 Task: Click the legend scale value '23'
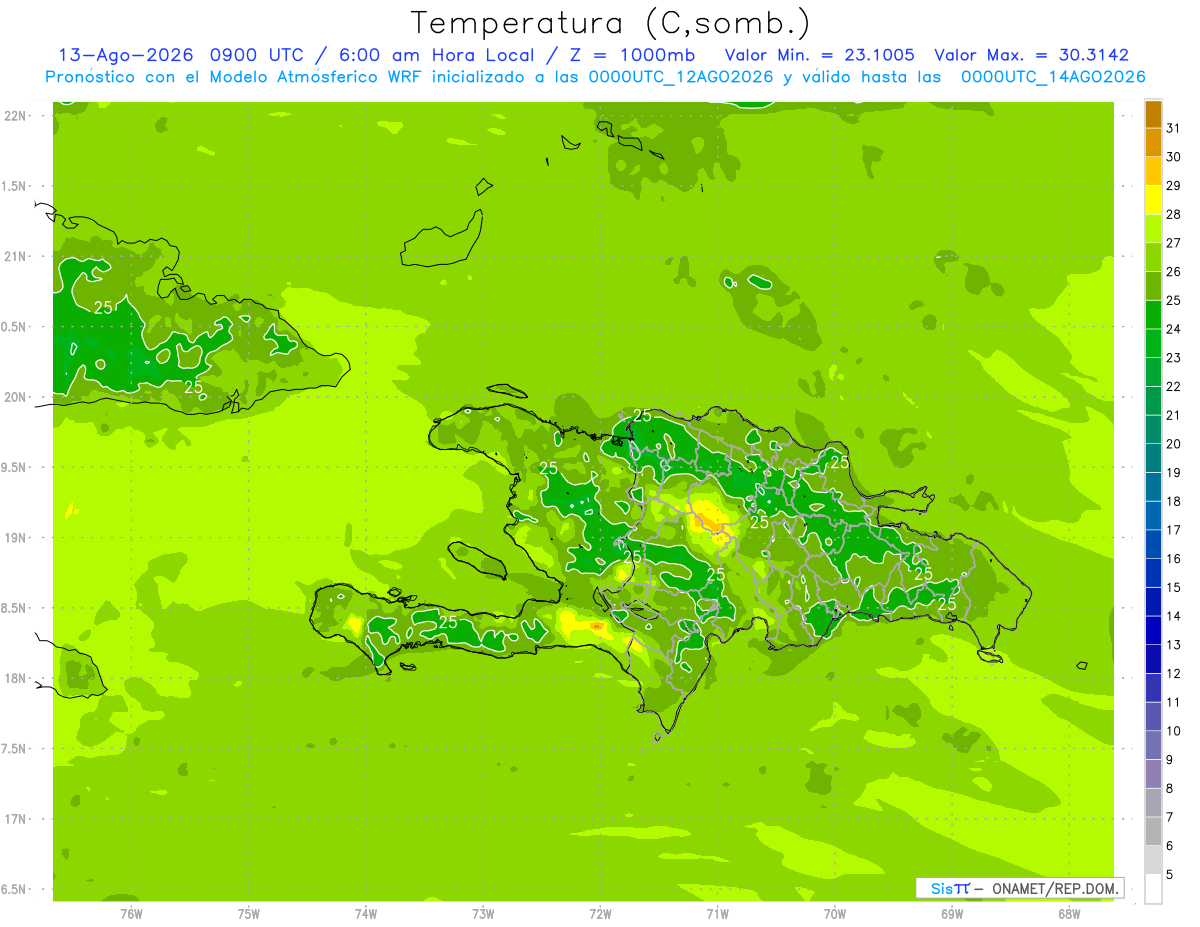pyautogui.click(x=1174, y=358)
